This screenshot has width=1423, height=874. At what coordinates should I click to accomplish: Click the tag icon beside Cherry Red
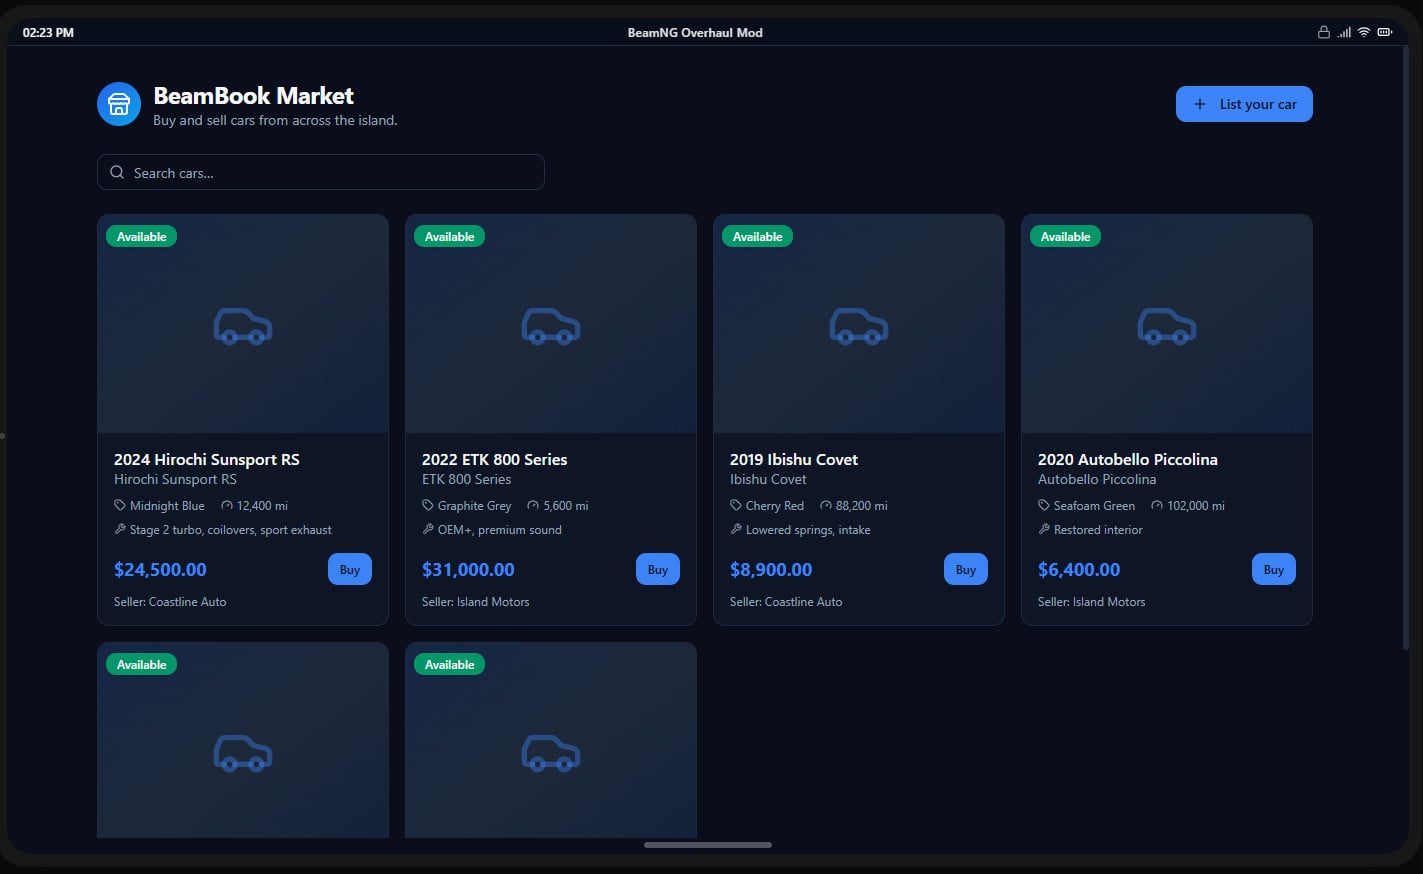736,505
